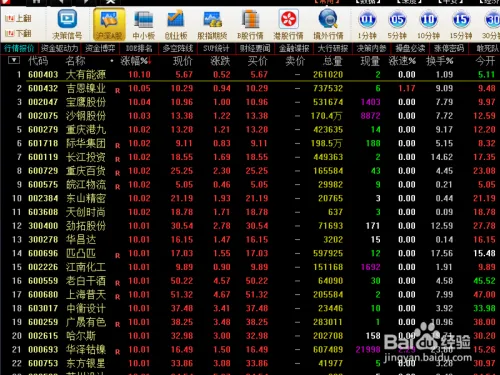The height and width of the screenshot is (375, 500).
Task: Select stock row 重庆百货
Action: click(x=250, y=171)
